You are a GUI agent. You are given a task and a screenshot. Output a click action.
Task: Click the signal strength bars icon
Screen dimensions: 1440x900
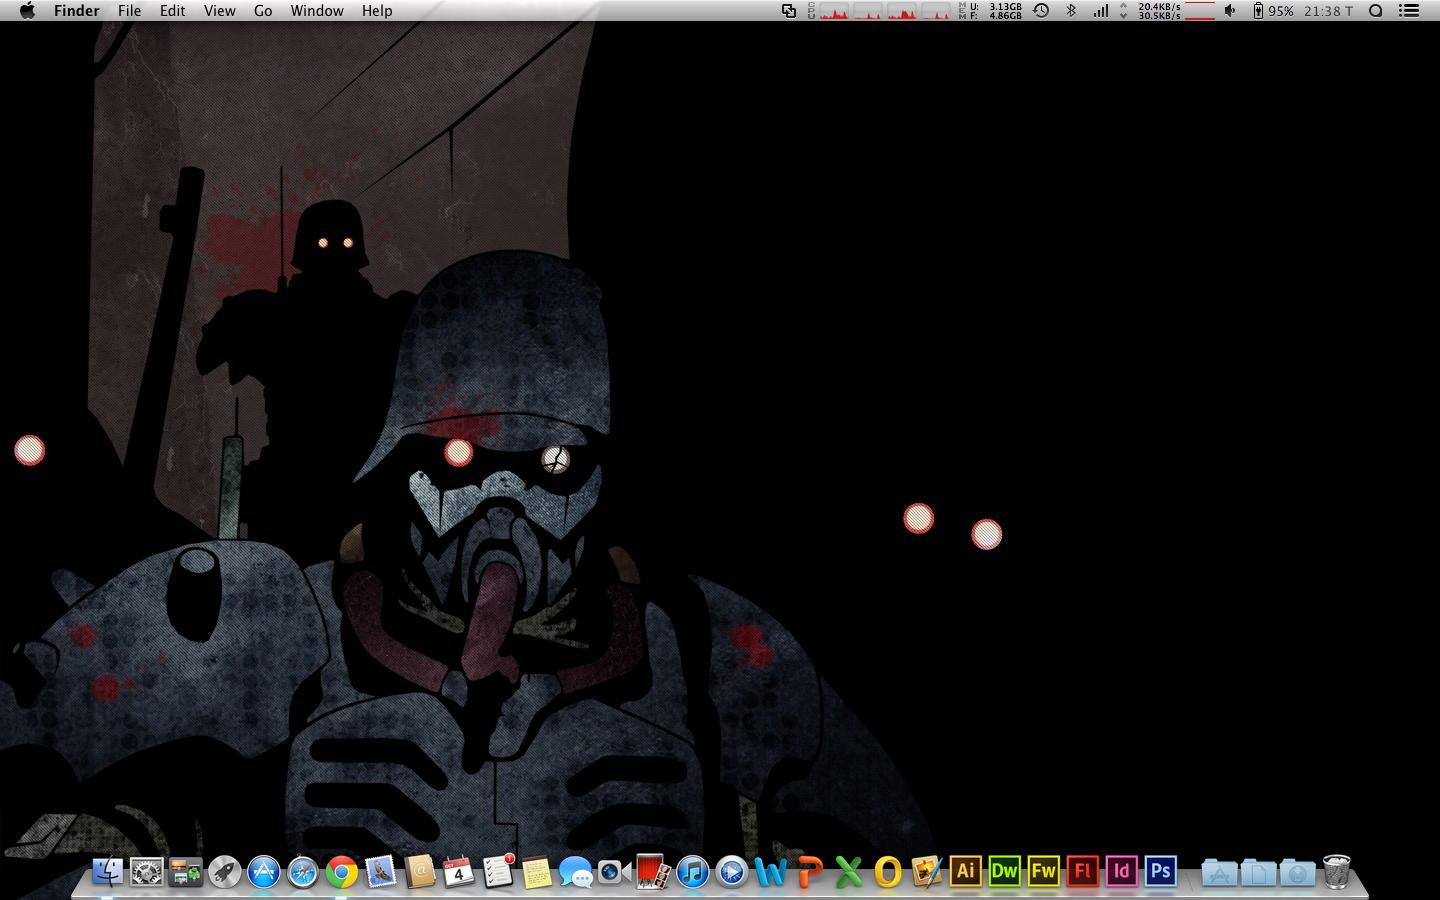[x=1101, y=11]
